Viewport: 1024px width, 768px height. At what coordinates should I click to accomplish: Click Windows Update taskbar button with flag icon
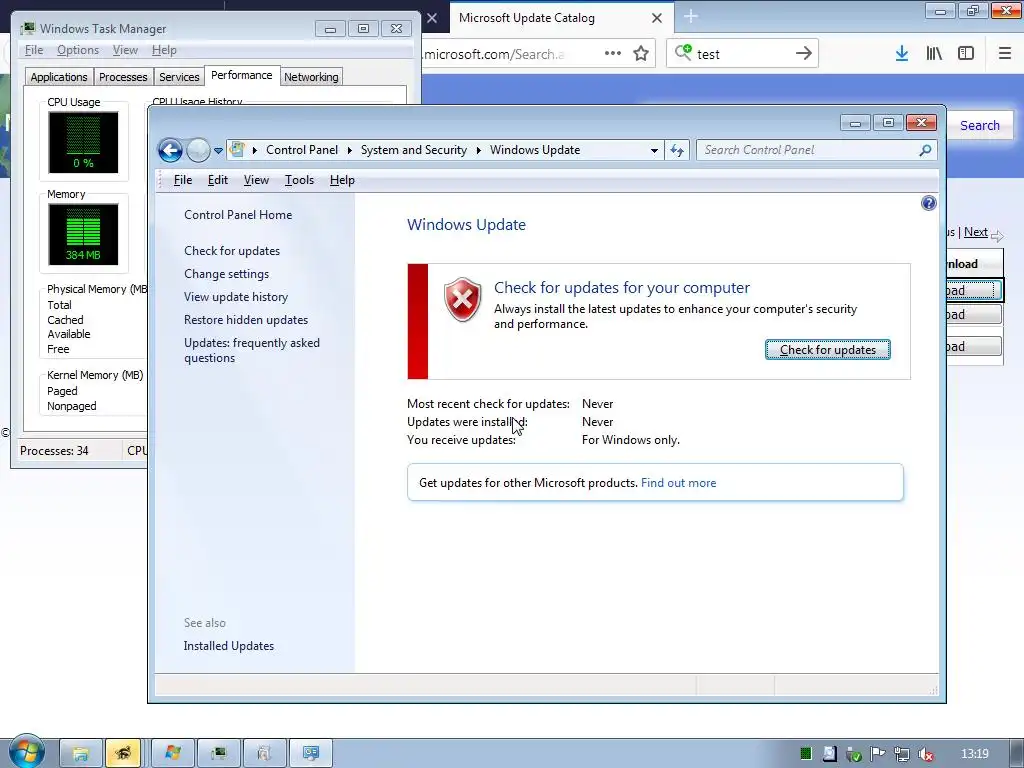[x=173, y=754]
